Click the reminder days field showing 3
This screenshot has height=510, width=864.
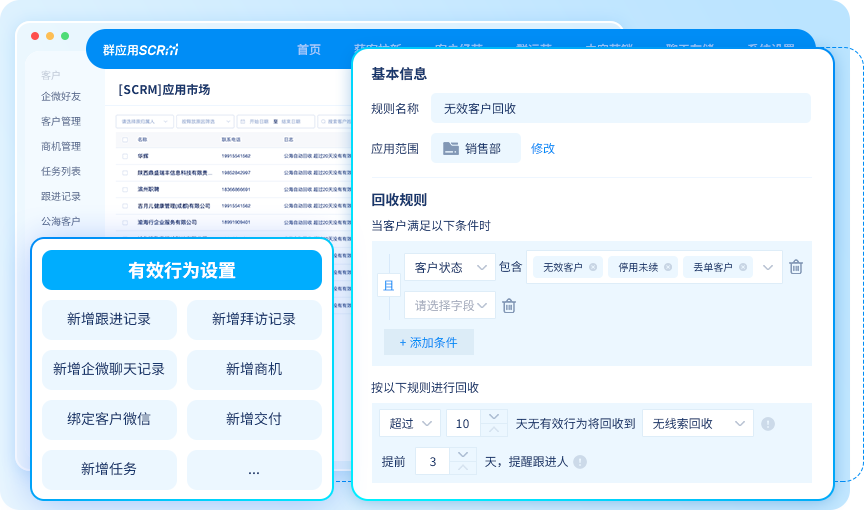[433, 462]
